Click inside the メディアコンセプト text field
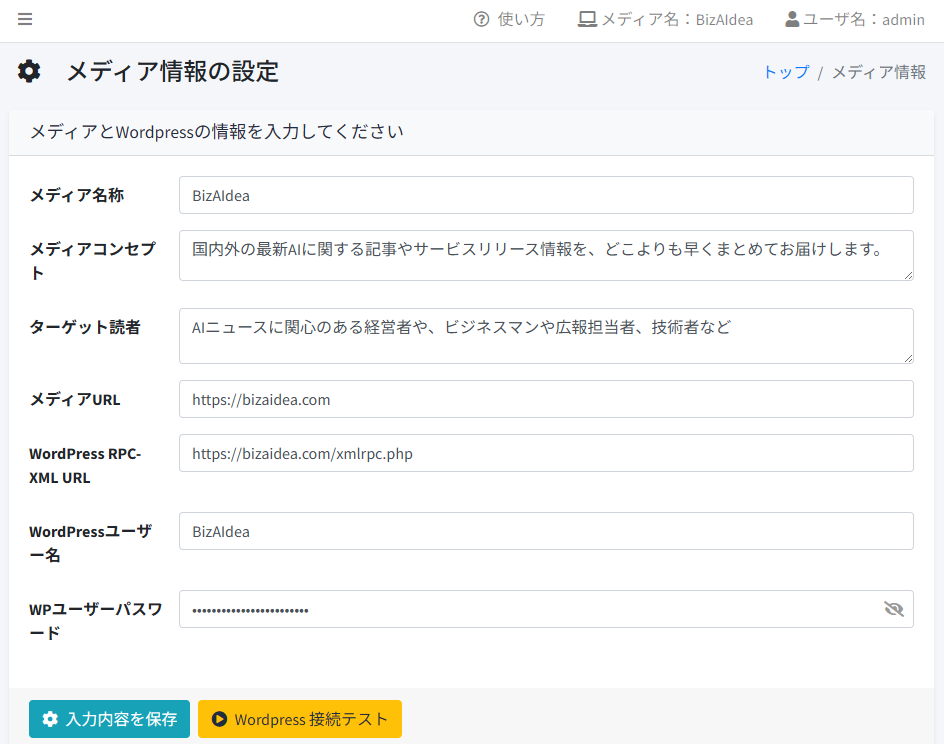 pos(545,255)
